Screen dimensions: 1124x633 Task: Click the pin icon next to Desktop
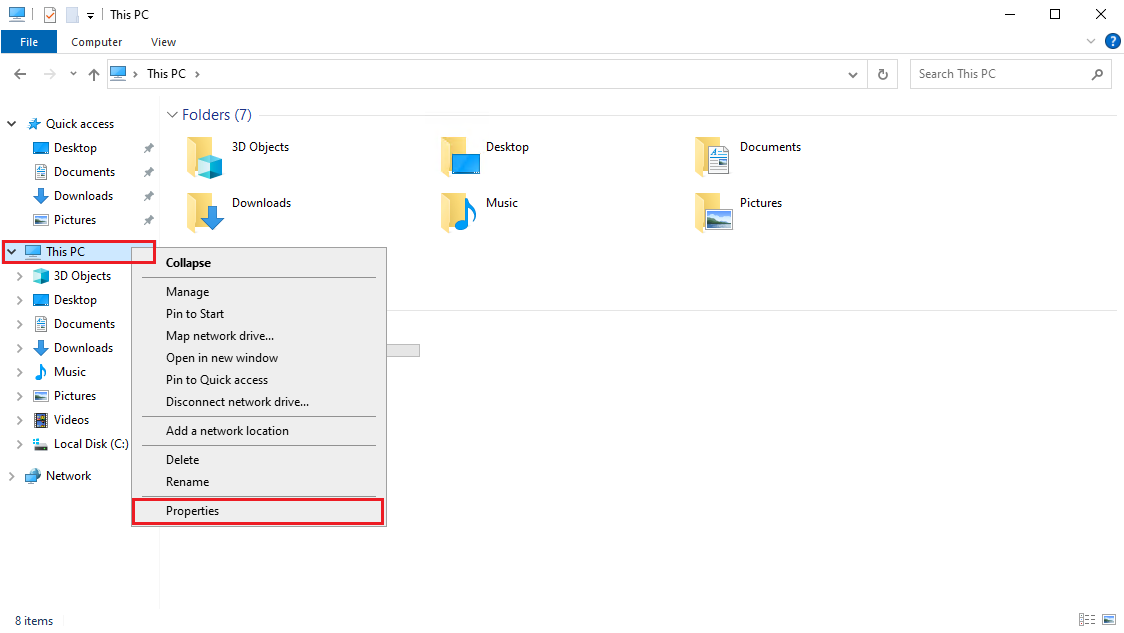pyautogui.click(x=148, y=148)
